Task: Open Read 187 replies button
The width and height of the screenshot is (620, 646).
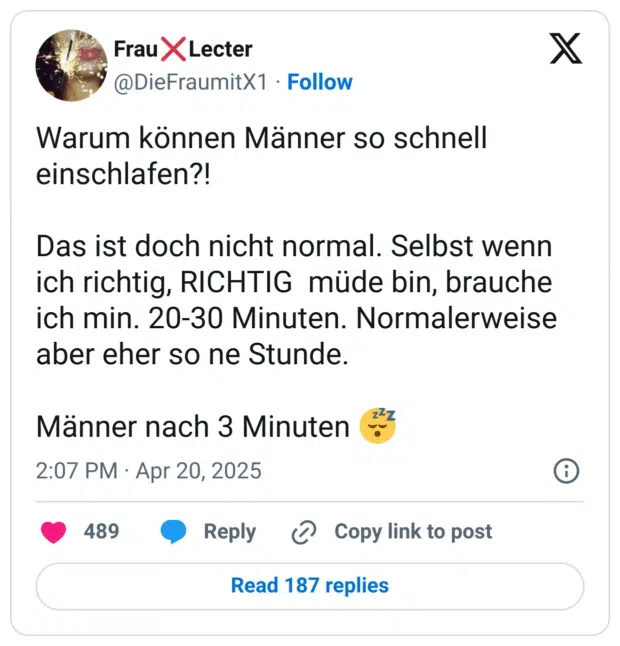Action: click(309, 586)
